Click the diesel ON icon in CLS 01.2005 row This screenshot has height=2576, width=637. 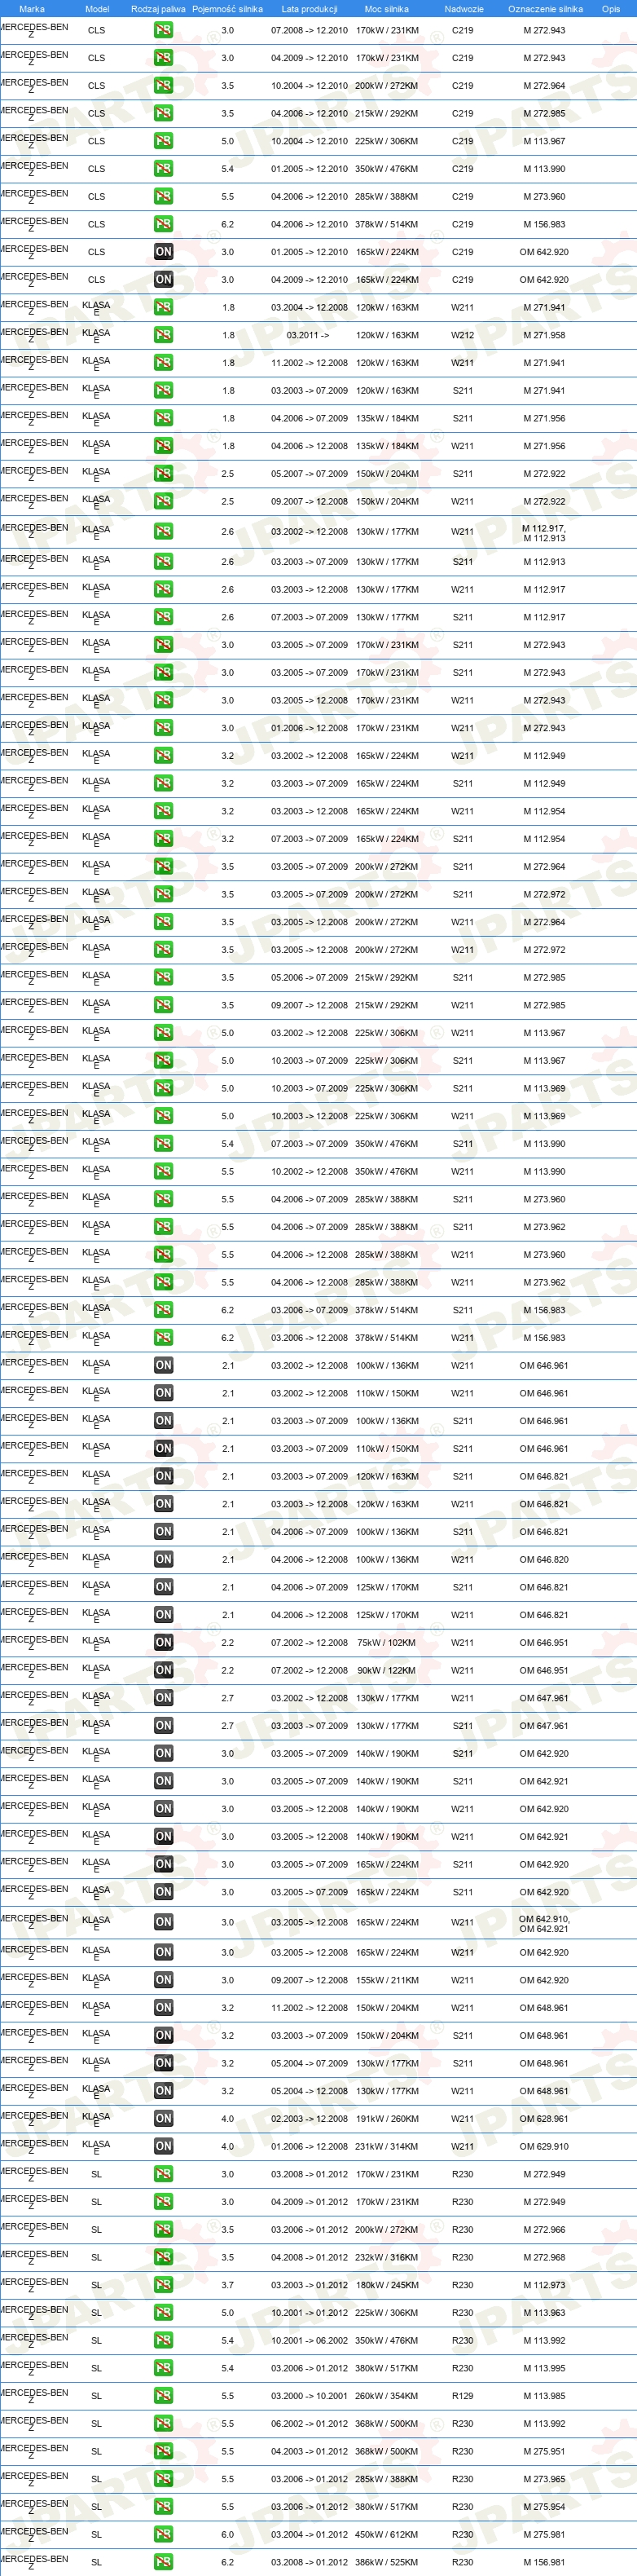(x=163, y=252)
